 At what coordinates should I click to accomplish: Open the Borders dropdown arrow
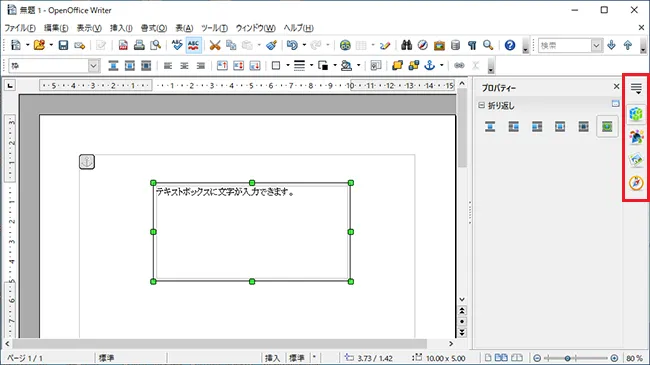[288, 65]
